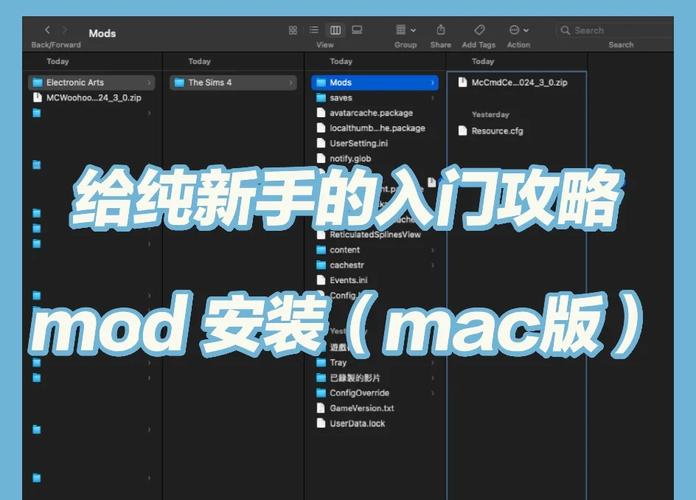Viewport: 696px width, 500px height.
Task: Switch to icon grid view
Action: pos(293,31)
